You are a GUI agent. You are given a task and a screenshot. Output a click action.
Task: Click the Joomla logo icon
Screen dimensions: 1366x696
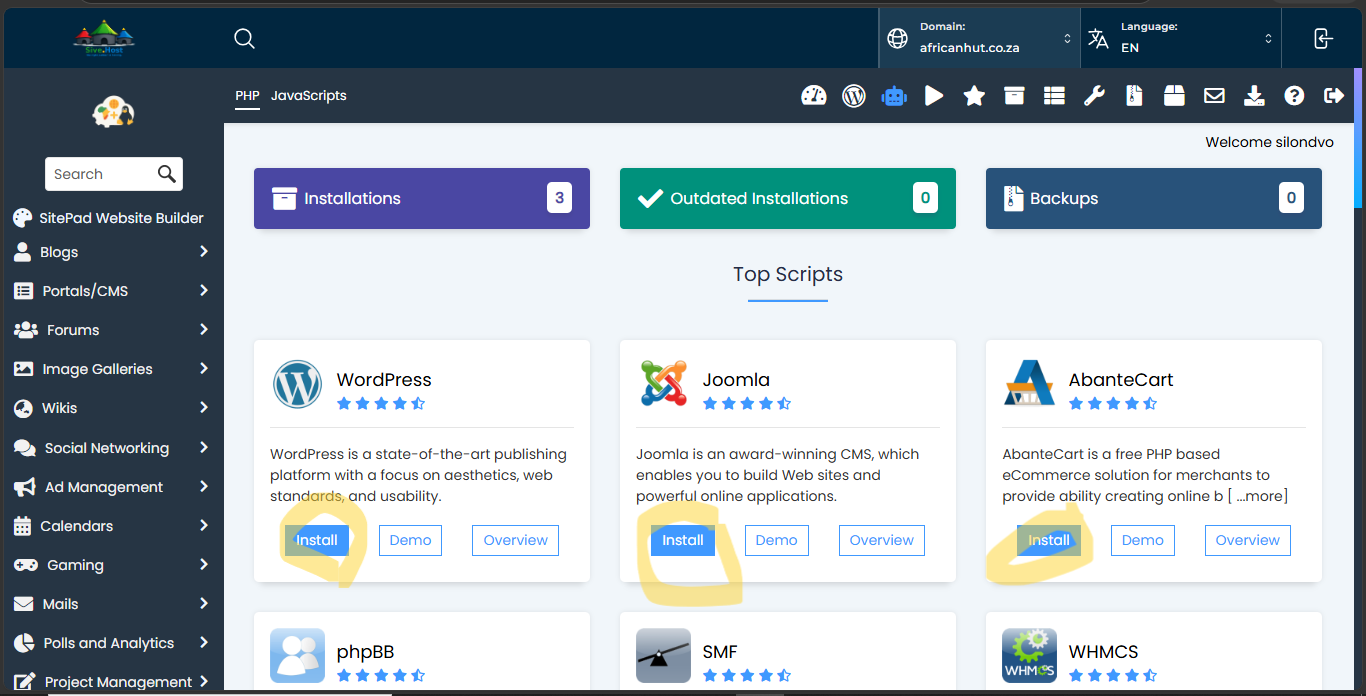coord(664,384)
